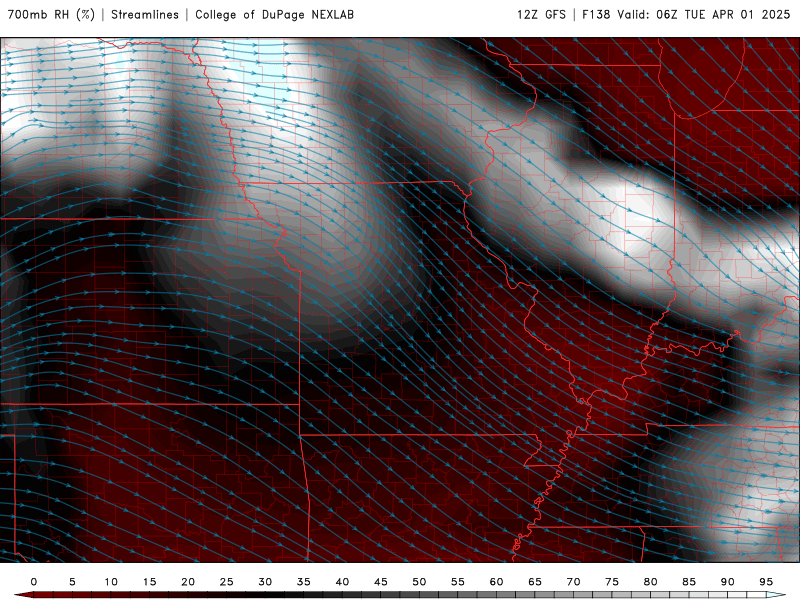Screen dimensions: 800x600
Task: Select the "90" color scale label
Action: (x=727, y=582)
